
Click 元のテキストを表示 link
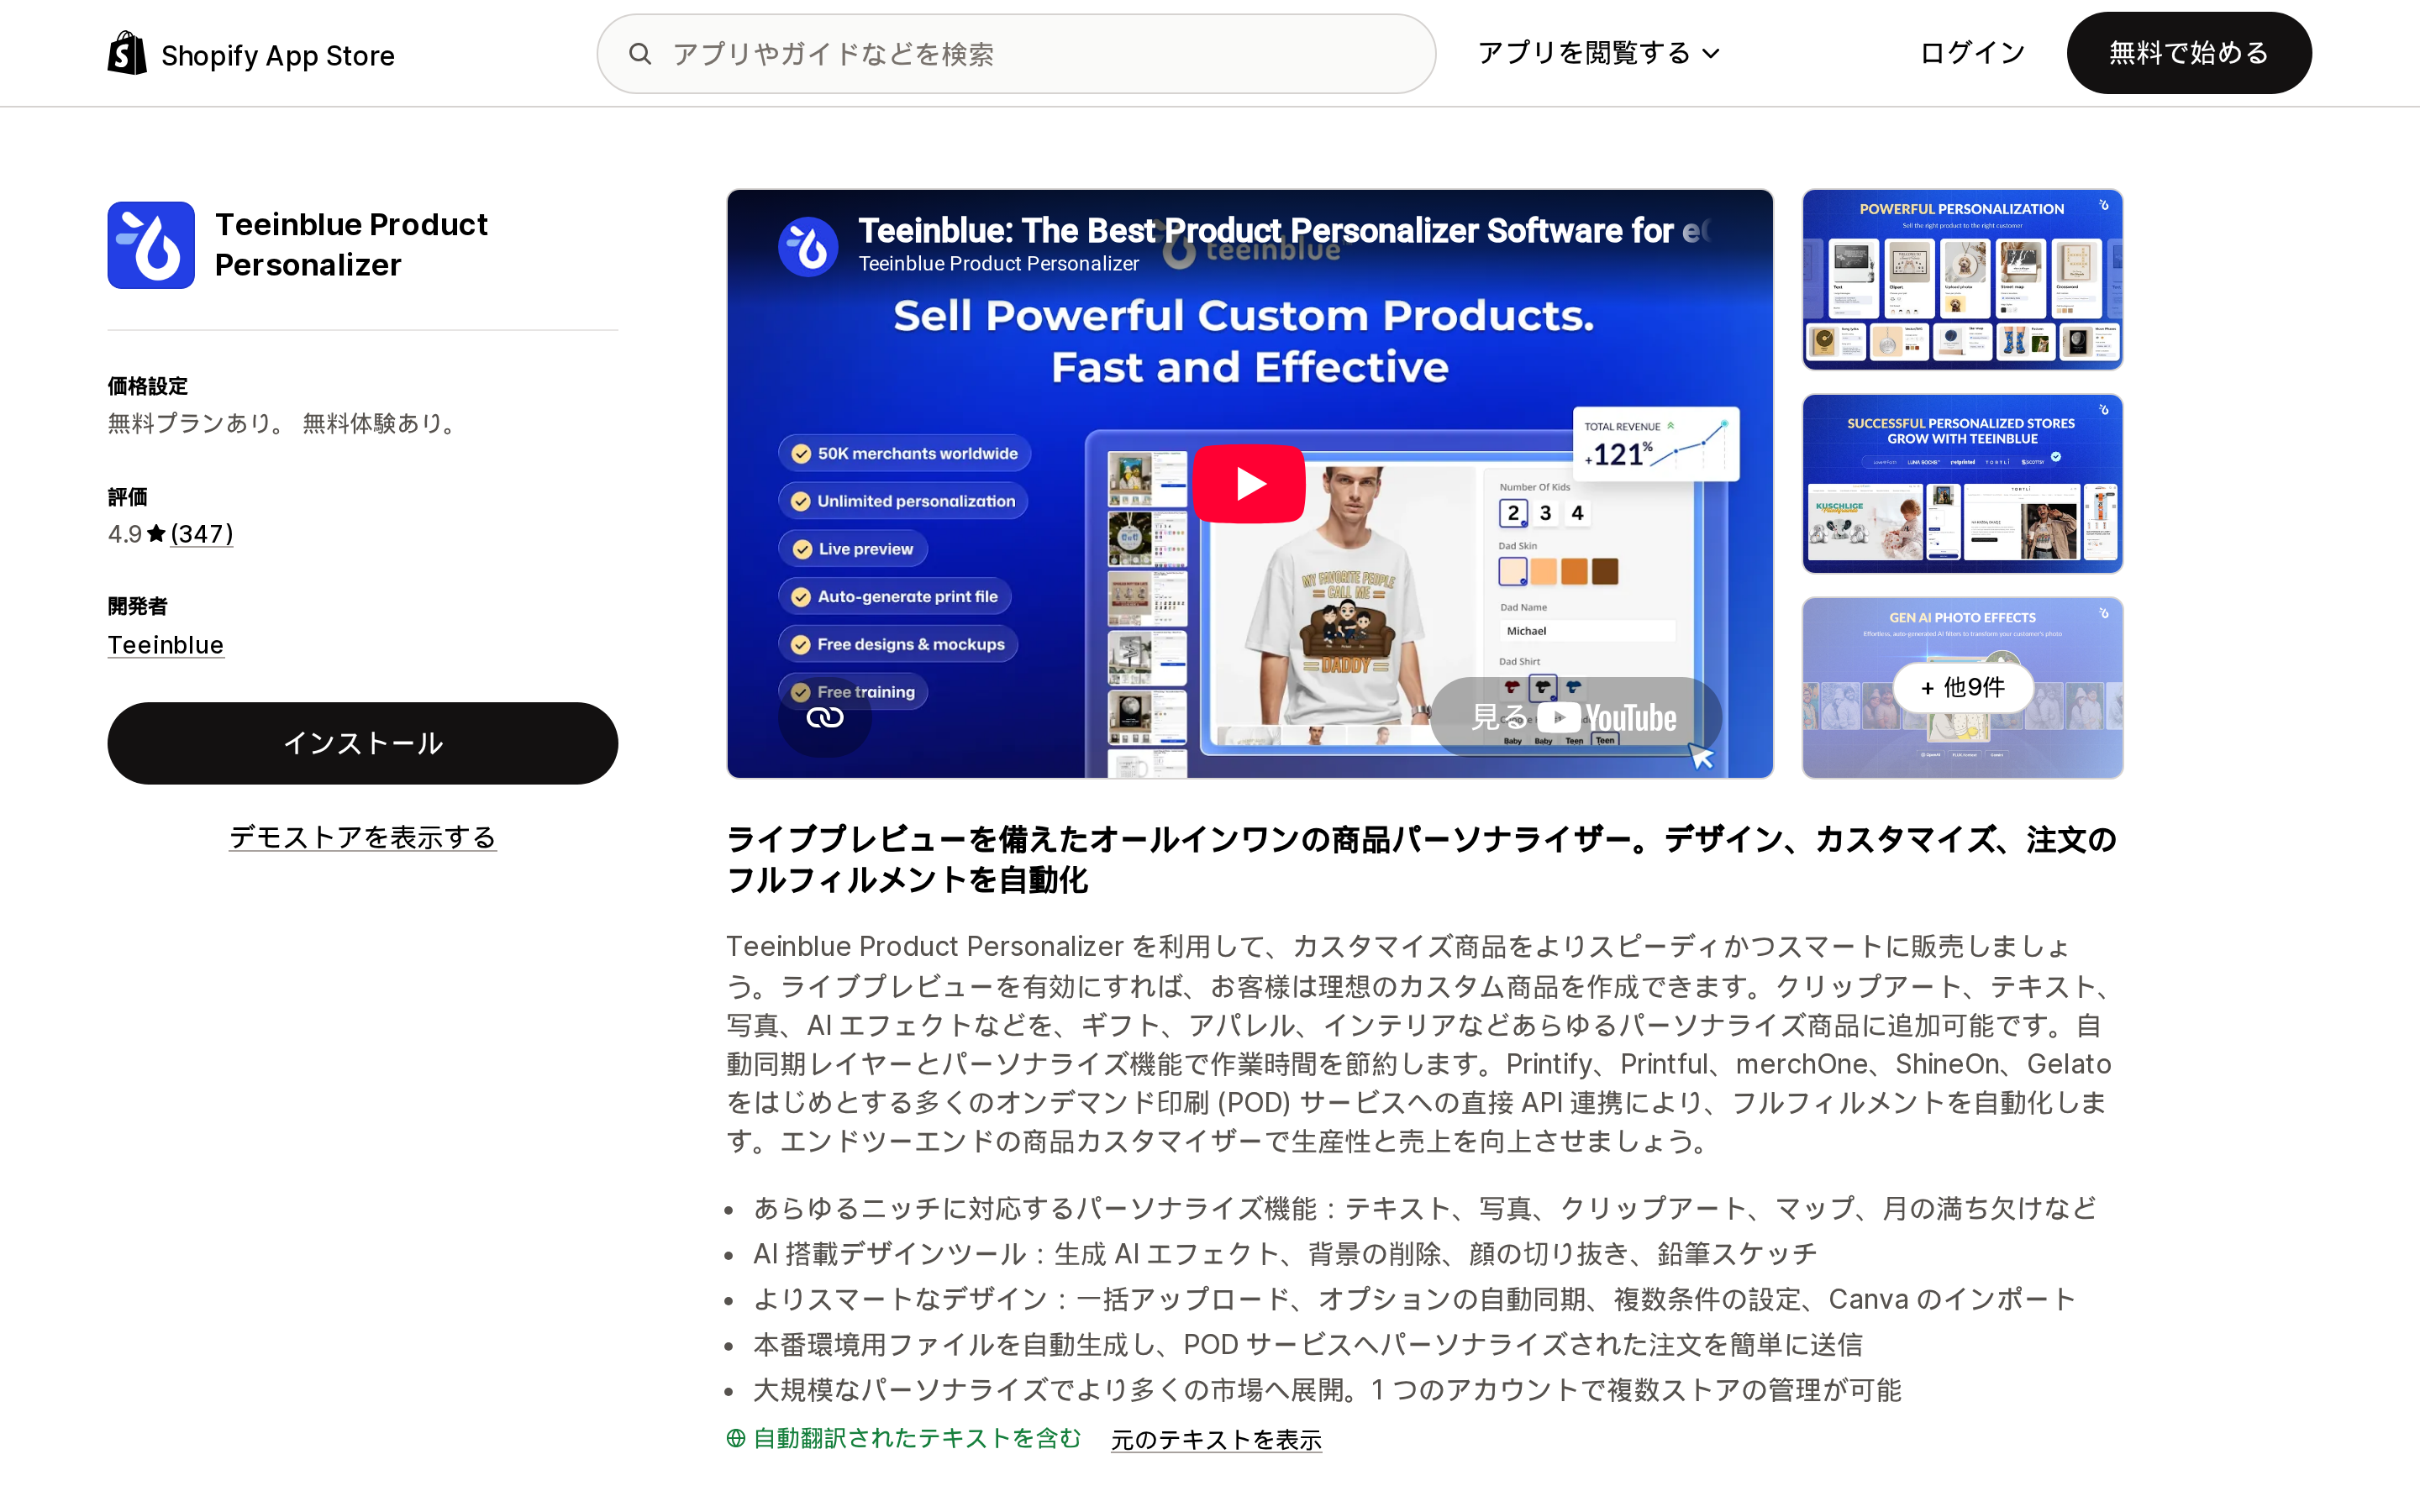(x=1216, y=1440)
